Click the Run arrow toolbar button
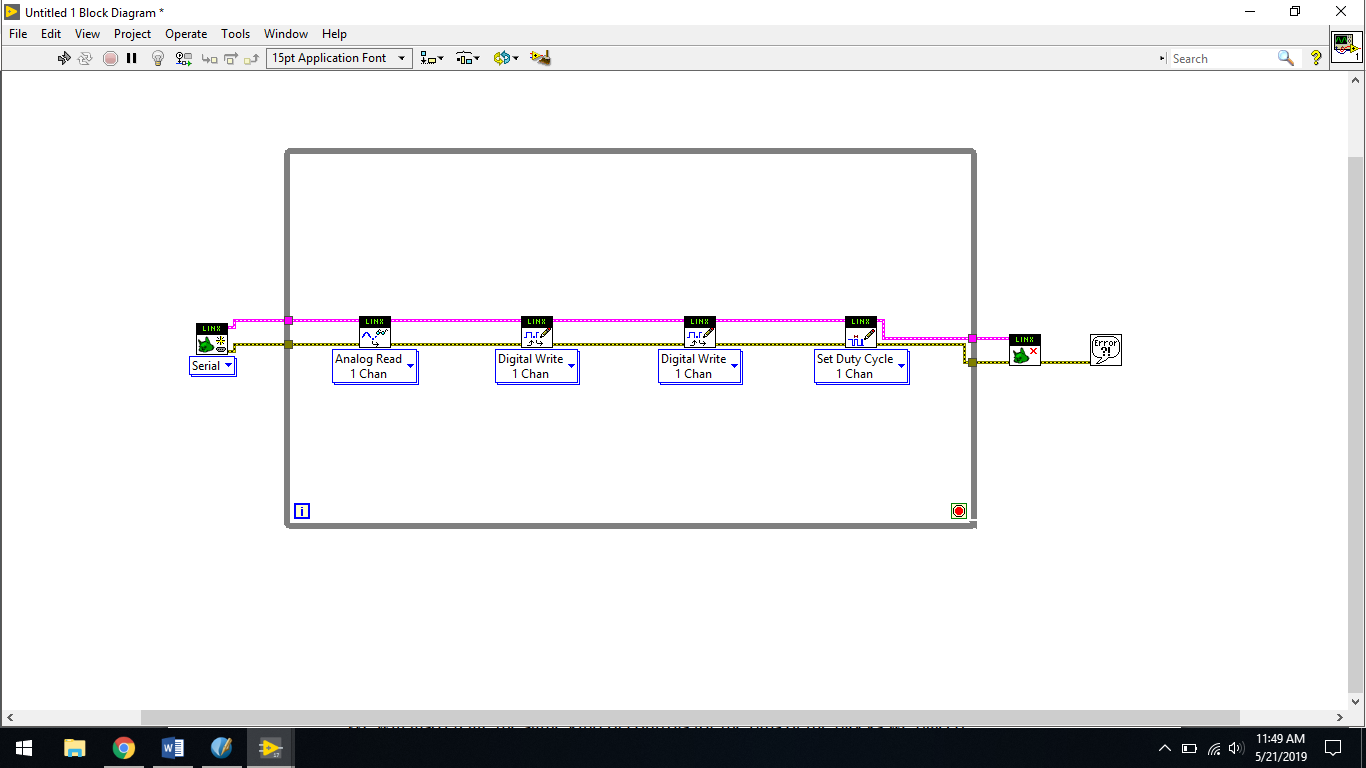 coord(64,58)
